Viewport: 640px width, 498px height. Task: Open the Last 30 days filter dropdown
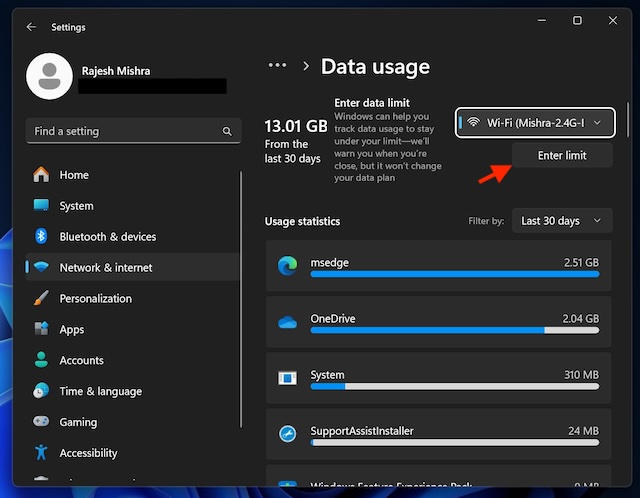562,220
